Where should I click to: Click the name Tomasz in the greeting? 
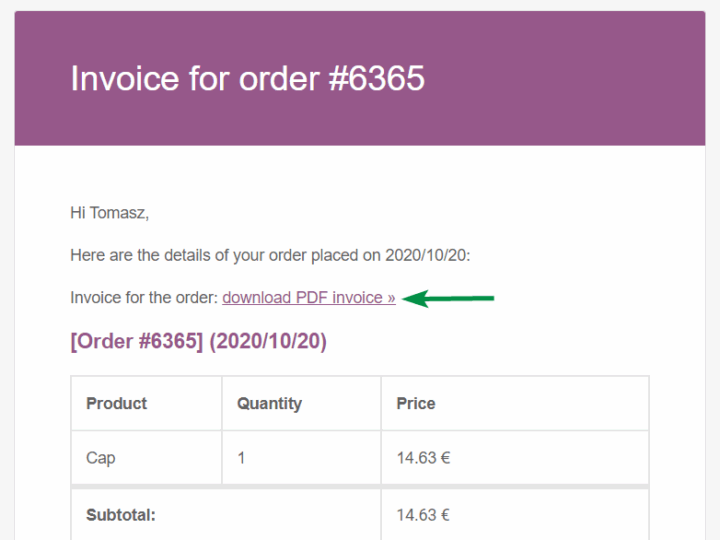[x=117, y=212]
